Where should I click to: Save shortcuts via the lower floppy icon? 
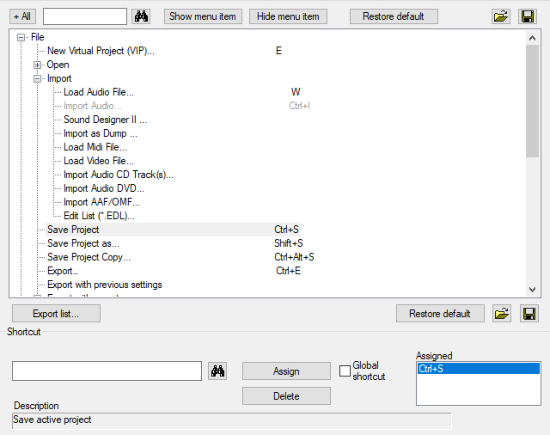pyautogui.click(x=529, y=313)
